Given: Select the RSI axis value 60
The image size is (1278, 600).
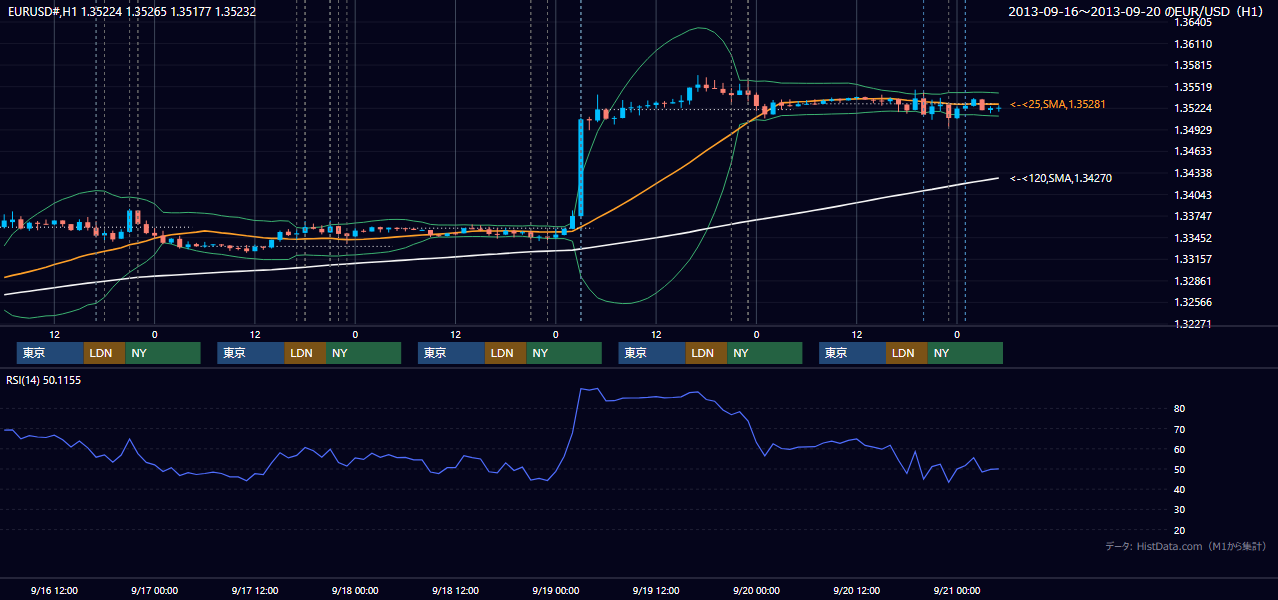Looking at the screenshot, I should [x=1179, y=449].
